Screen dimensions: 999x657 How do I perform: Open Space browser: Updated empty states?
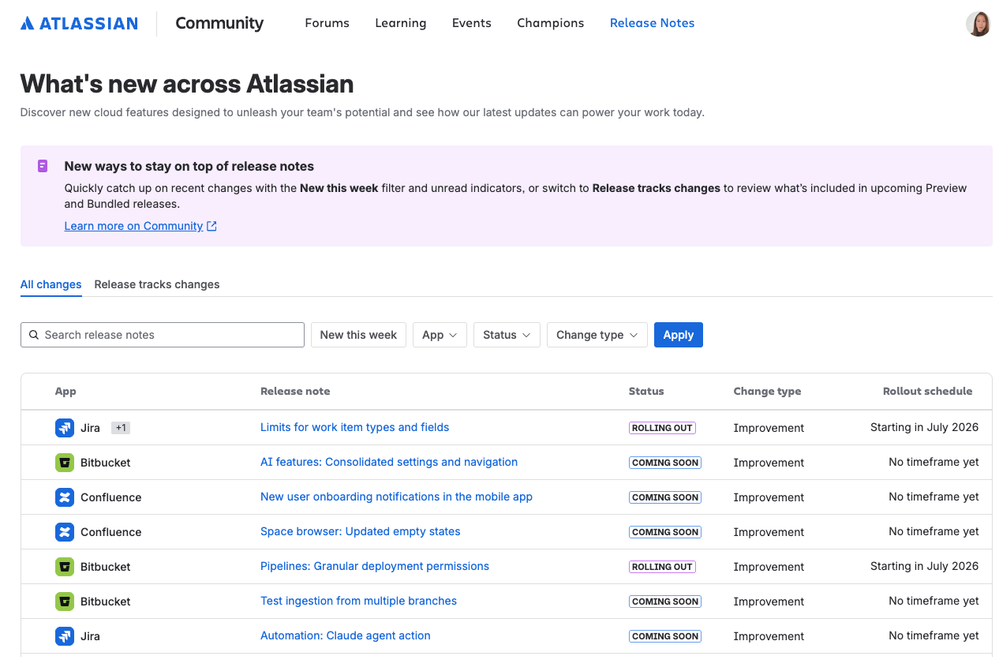point(360,531)
